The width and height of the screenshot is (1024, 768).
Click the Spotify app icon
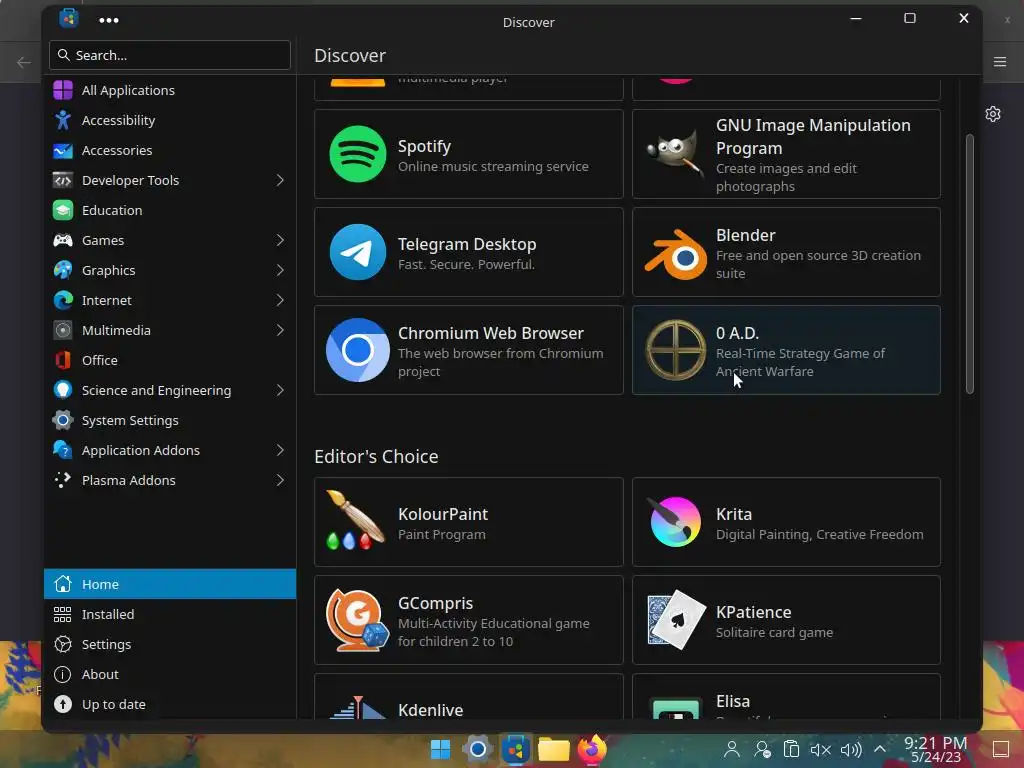click(x=357, y=154)
